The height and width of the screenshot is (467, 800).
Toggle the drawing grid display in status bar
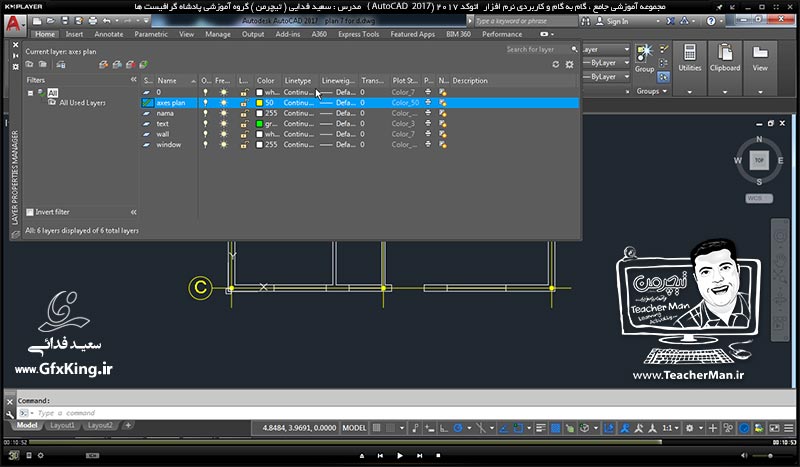pos(377,428)
